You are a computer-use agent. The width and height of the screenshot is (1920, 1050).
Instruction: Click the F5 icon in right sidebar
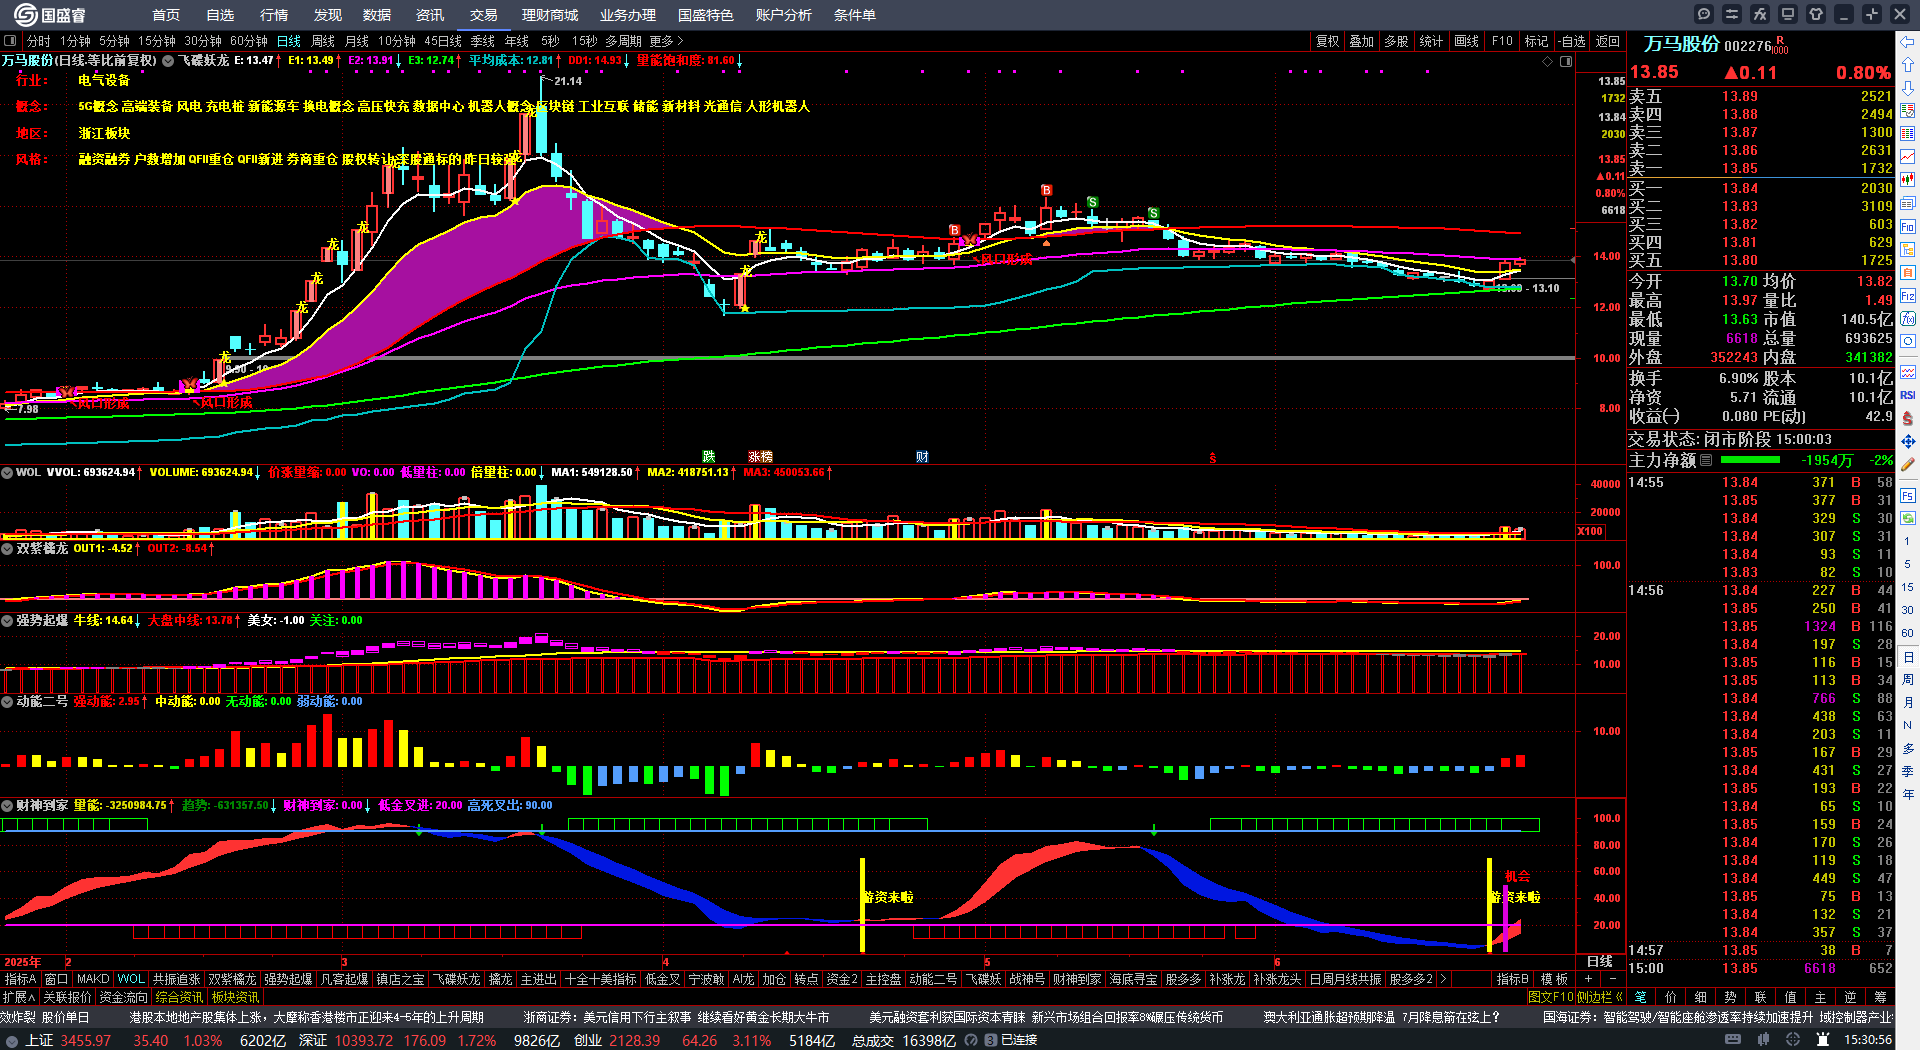[1908, 495]
